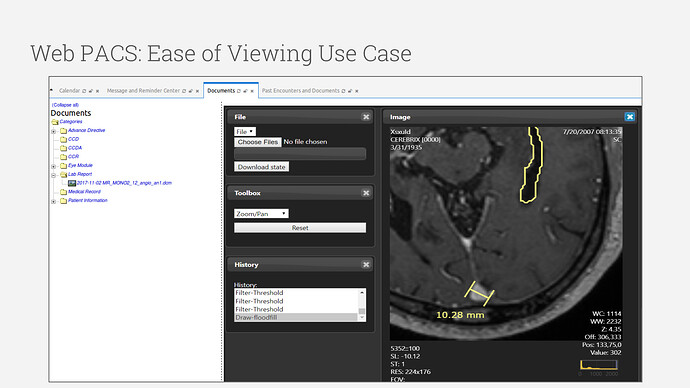Expand the Patient Information folder
The height and width of the screenshot is (388, 690).
tap(53, 201)
